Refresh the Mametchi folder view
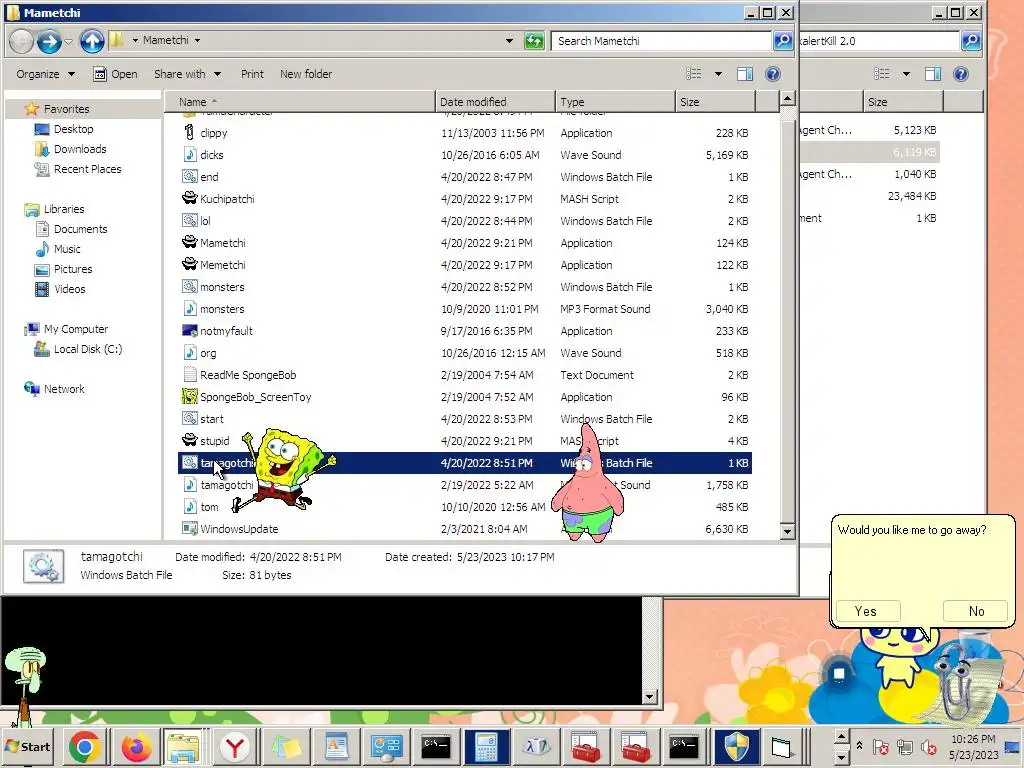1024x768 pixels. tap(534, 41)
